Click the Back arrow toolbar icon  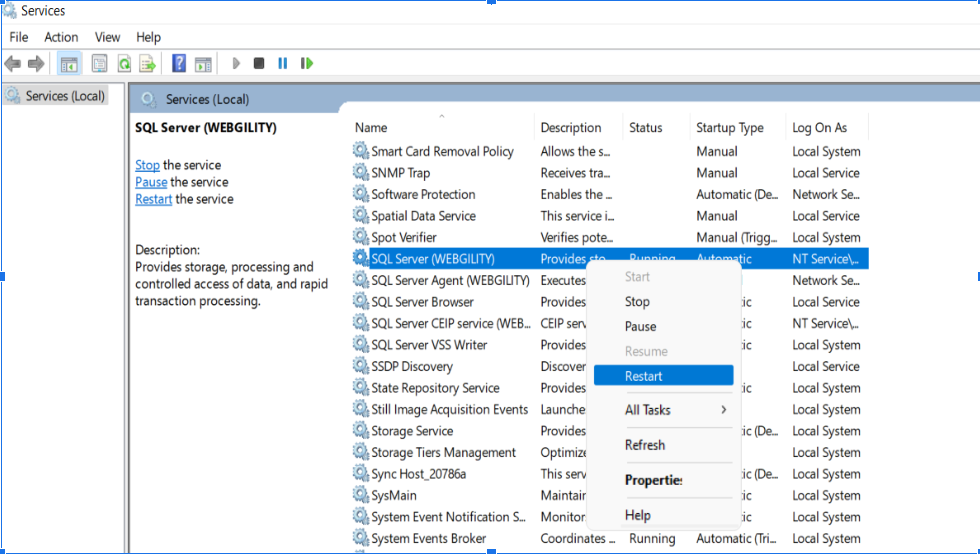[12, 63]
